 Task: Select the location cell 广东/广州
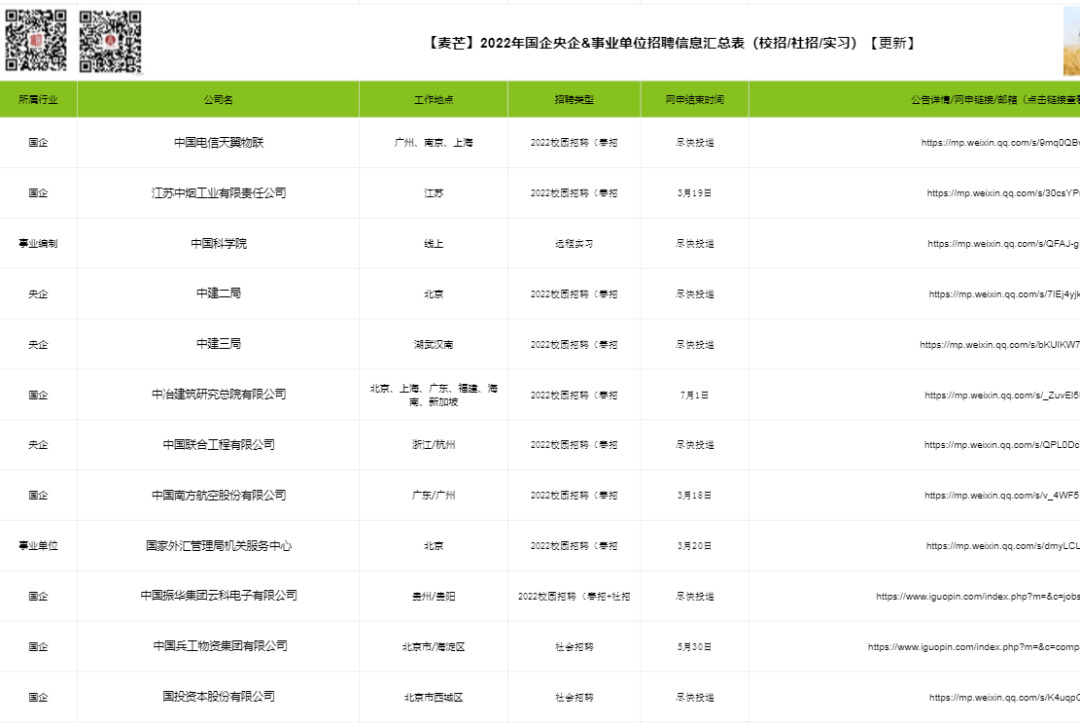click(433, 495)
